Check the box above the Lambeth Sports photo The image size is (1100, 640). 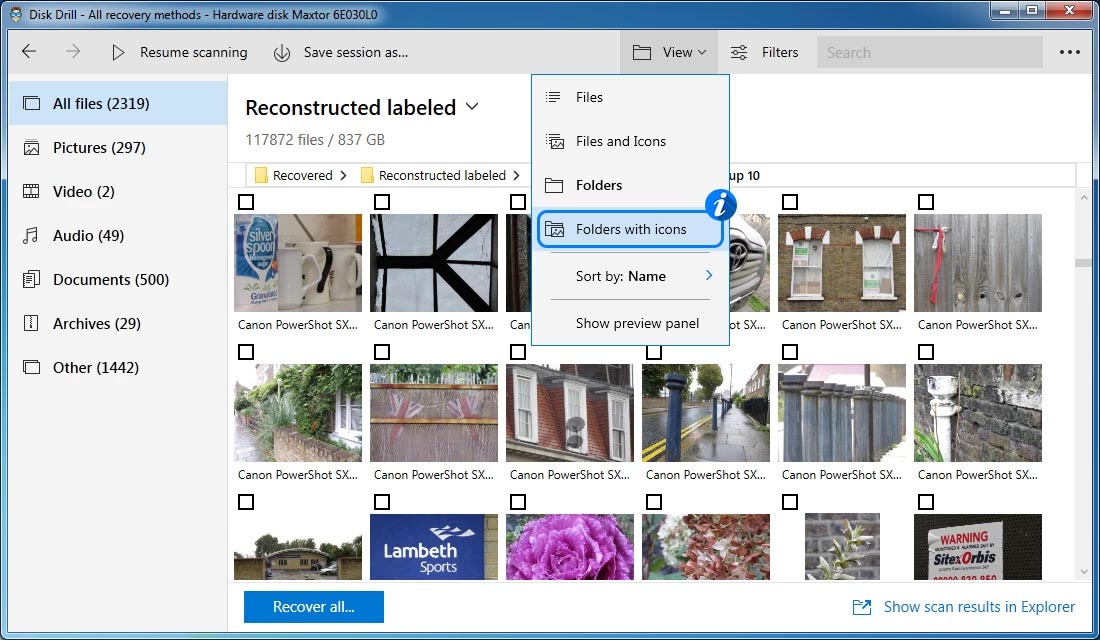pyautogui.click(x=382, y=502)
